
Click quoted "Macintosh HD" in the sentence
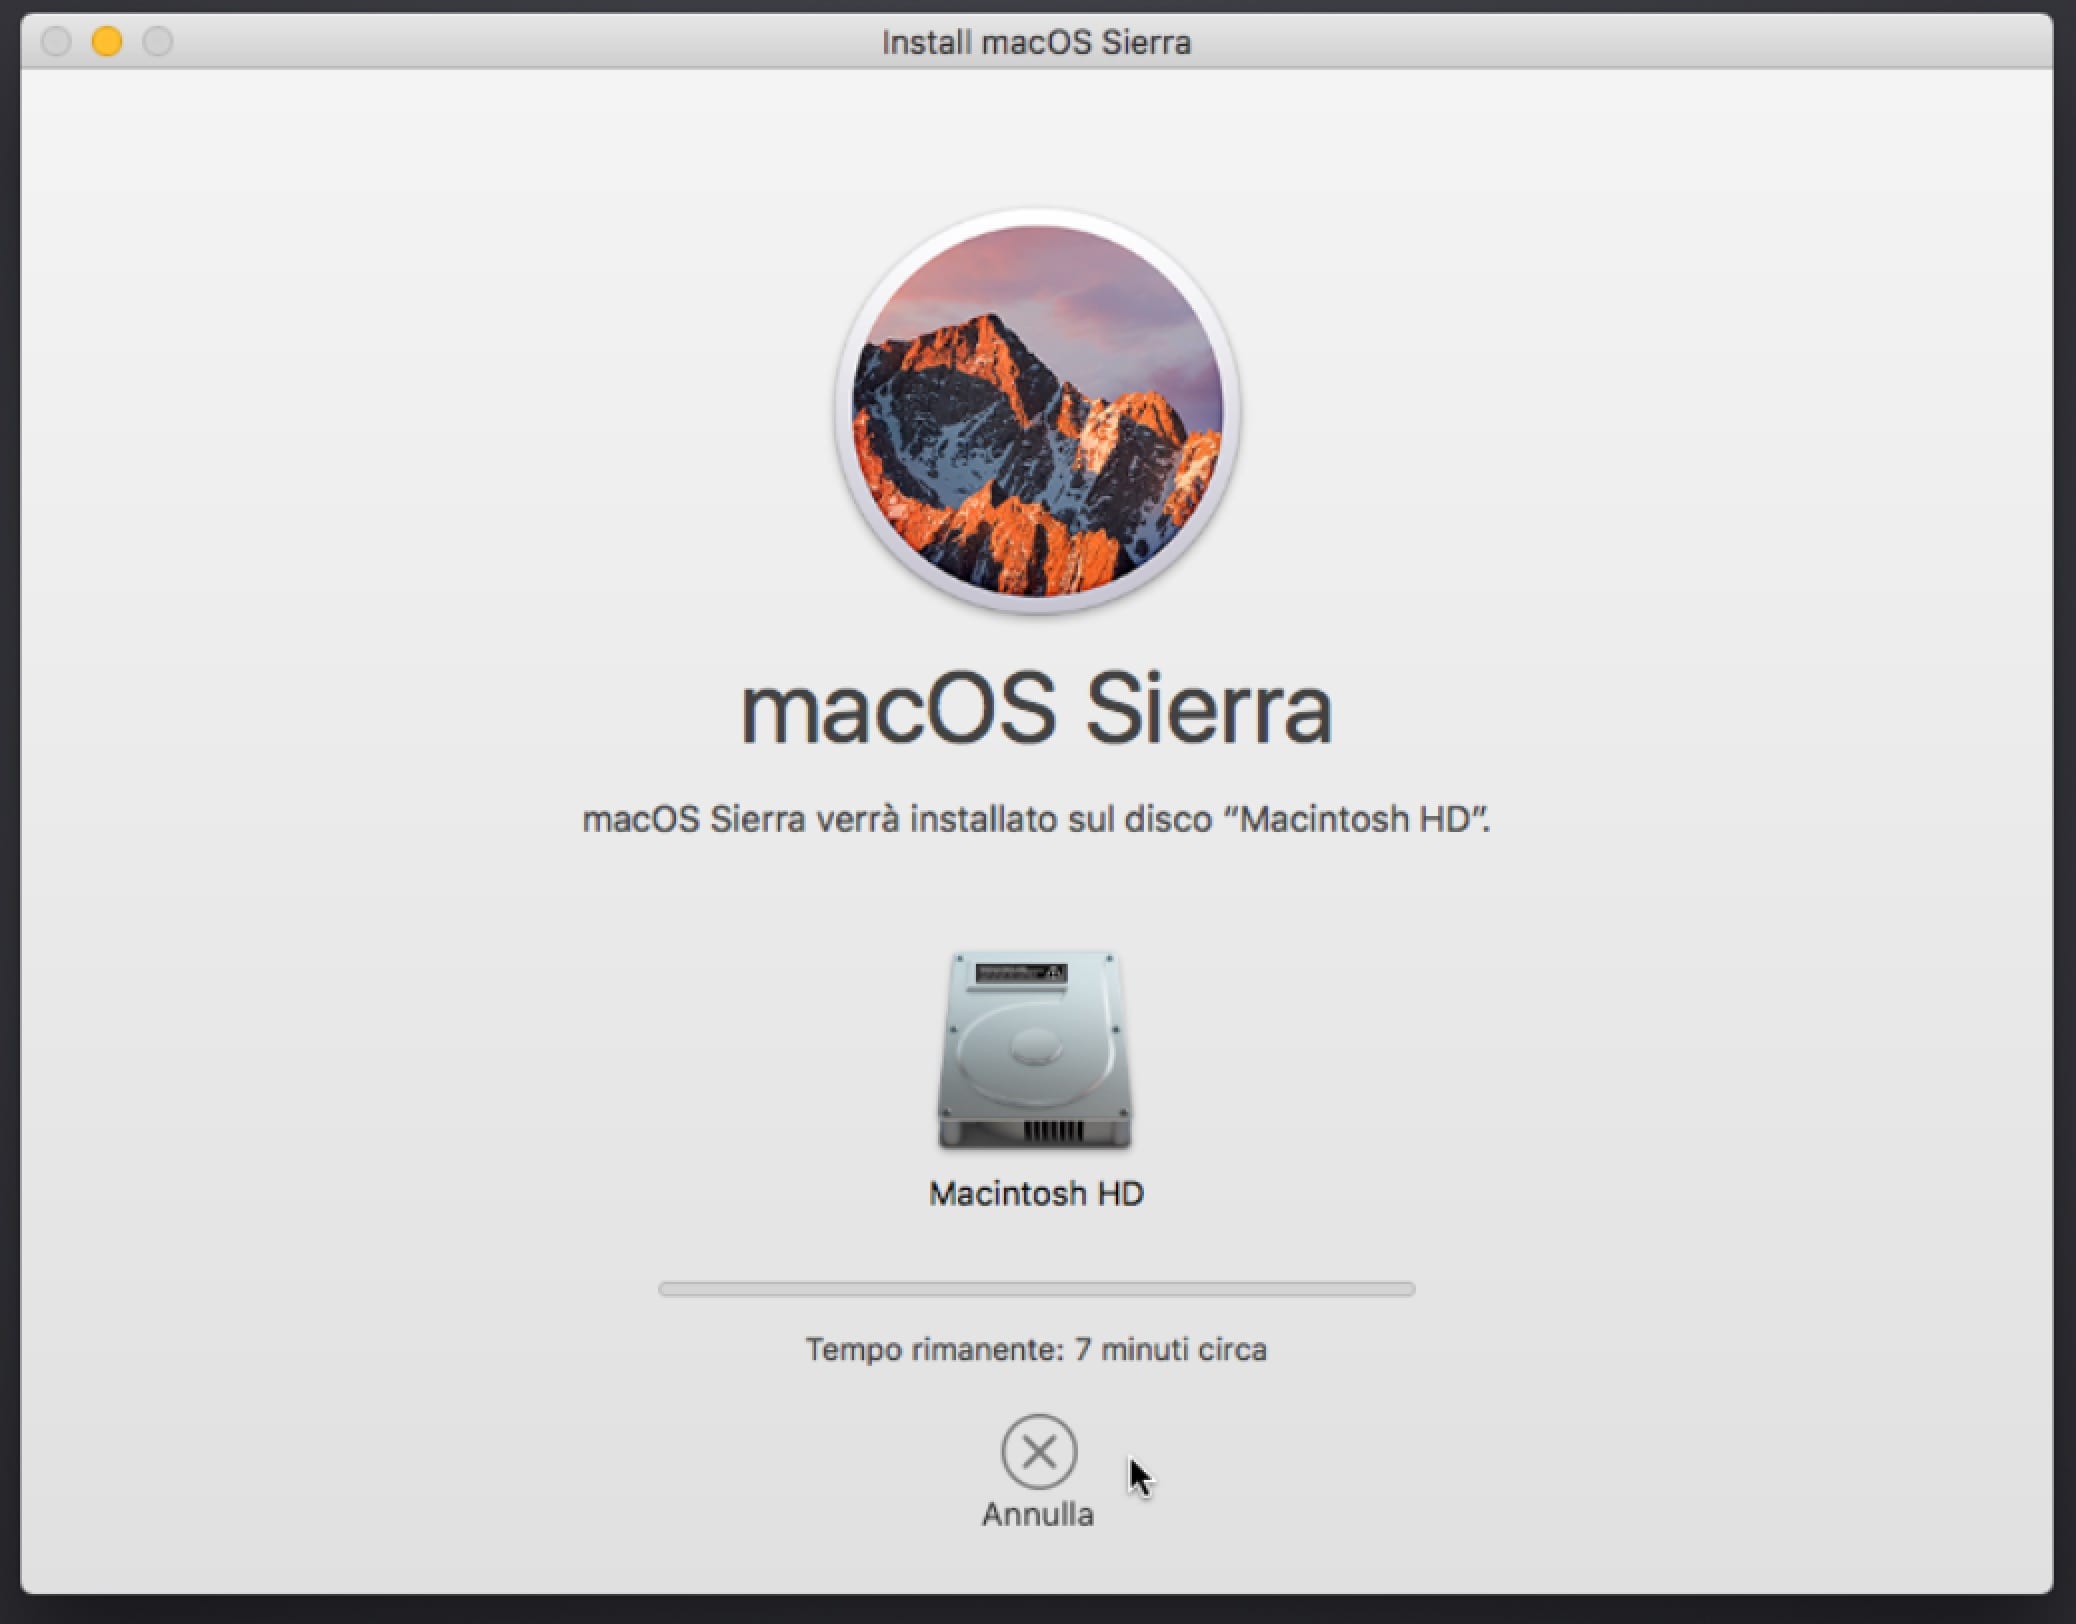pos(1358,819)
